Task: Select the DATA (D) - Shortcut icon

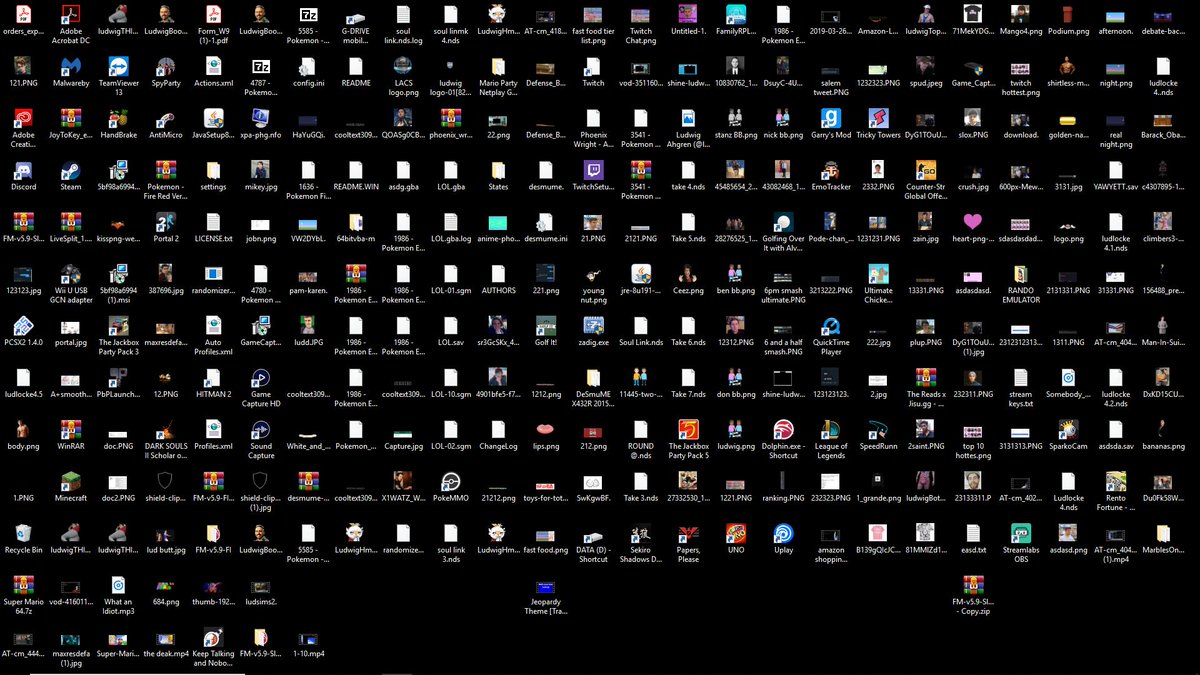Action: point(593,539)
